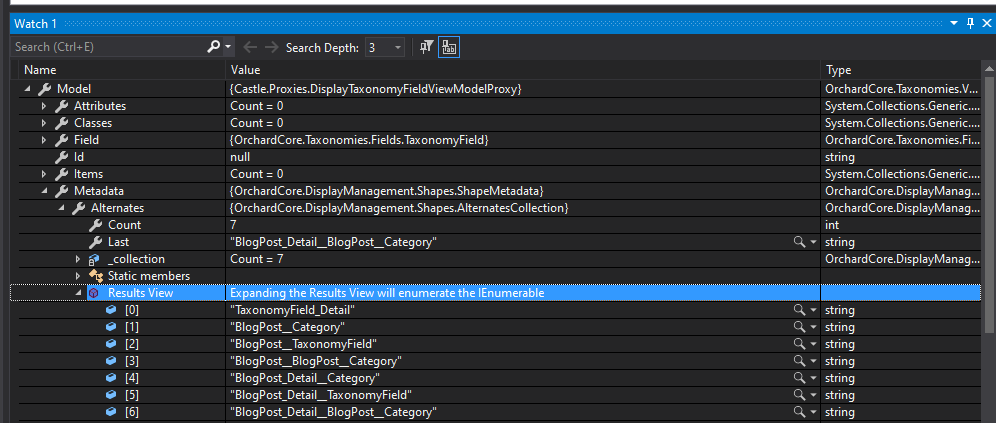Select the TaxonomyField value of the Field row
Viewport: 996px width, 423px height.
click(x=359, y=140)
